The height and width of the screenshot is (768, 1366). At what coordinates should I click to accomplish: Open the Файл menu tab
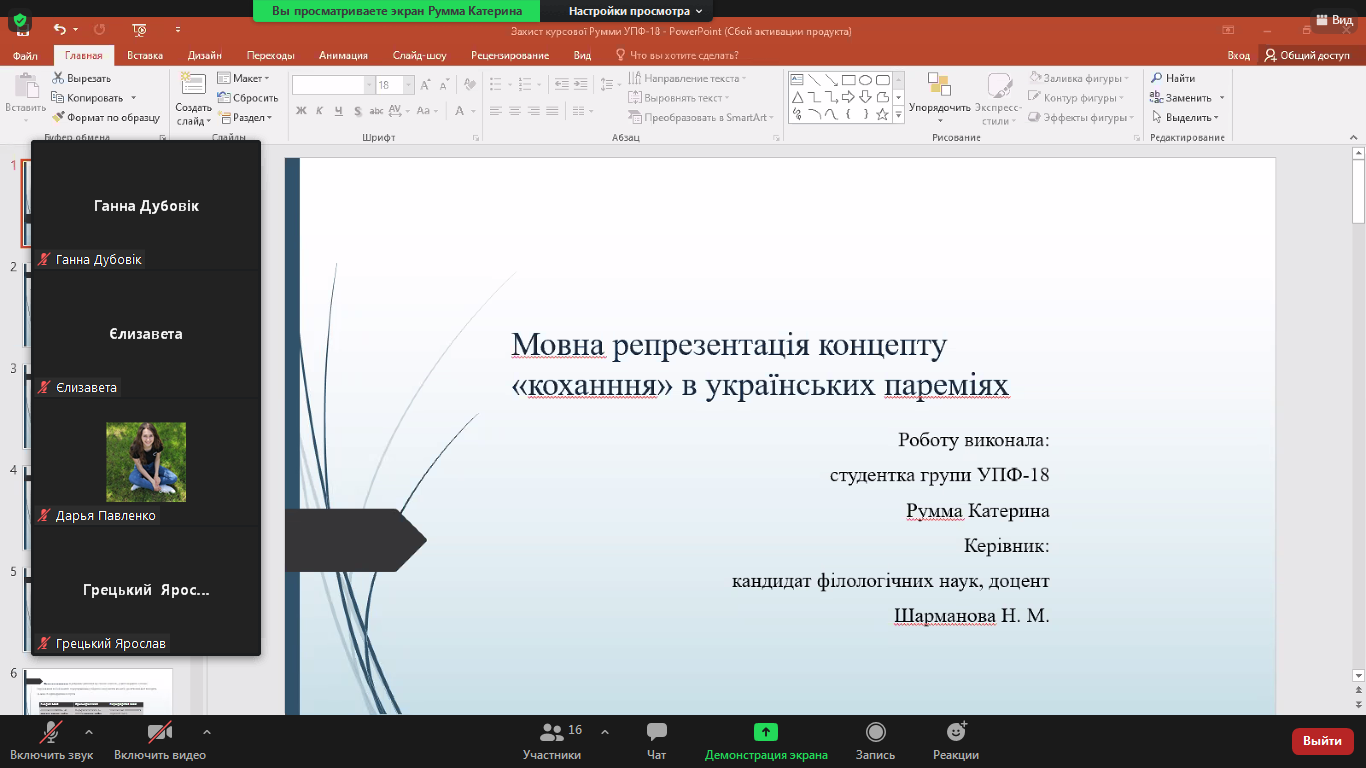[26, 55]
